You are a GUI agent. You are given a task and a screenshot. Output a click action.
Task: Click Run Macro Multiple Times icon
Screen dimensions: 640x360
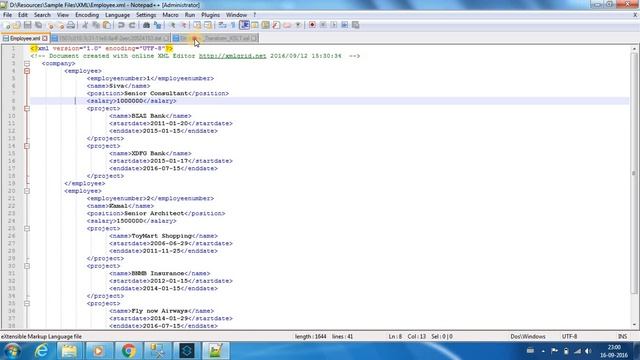pyautogui.click(x=344, y=25)
